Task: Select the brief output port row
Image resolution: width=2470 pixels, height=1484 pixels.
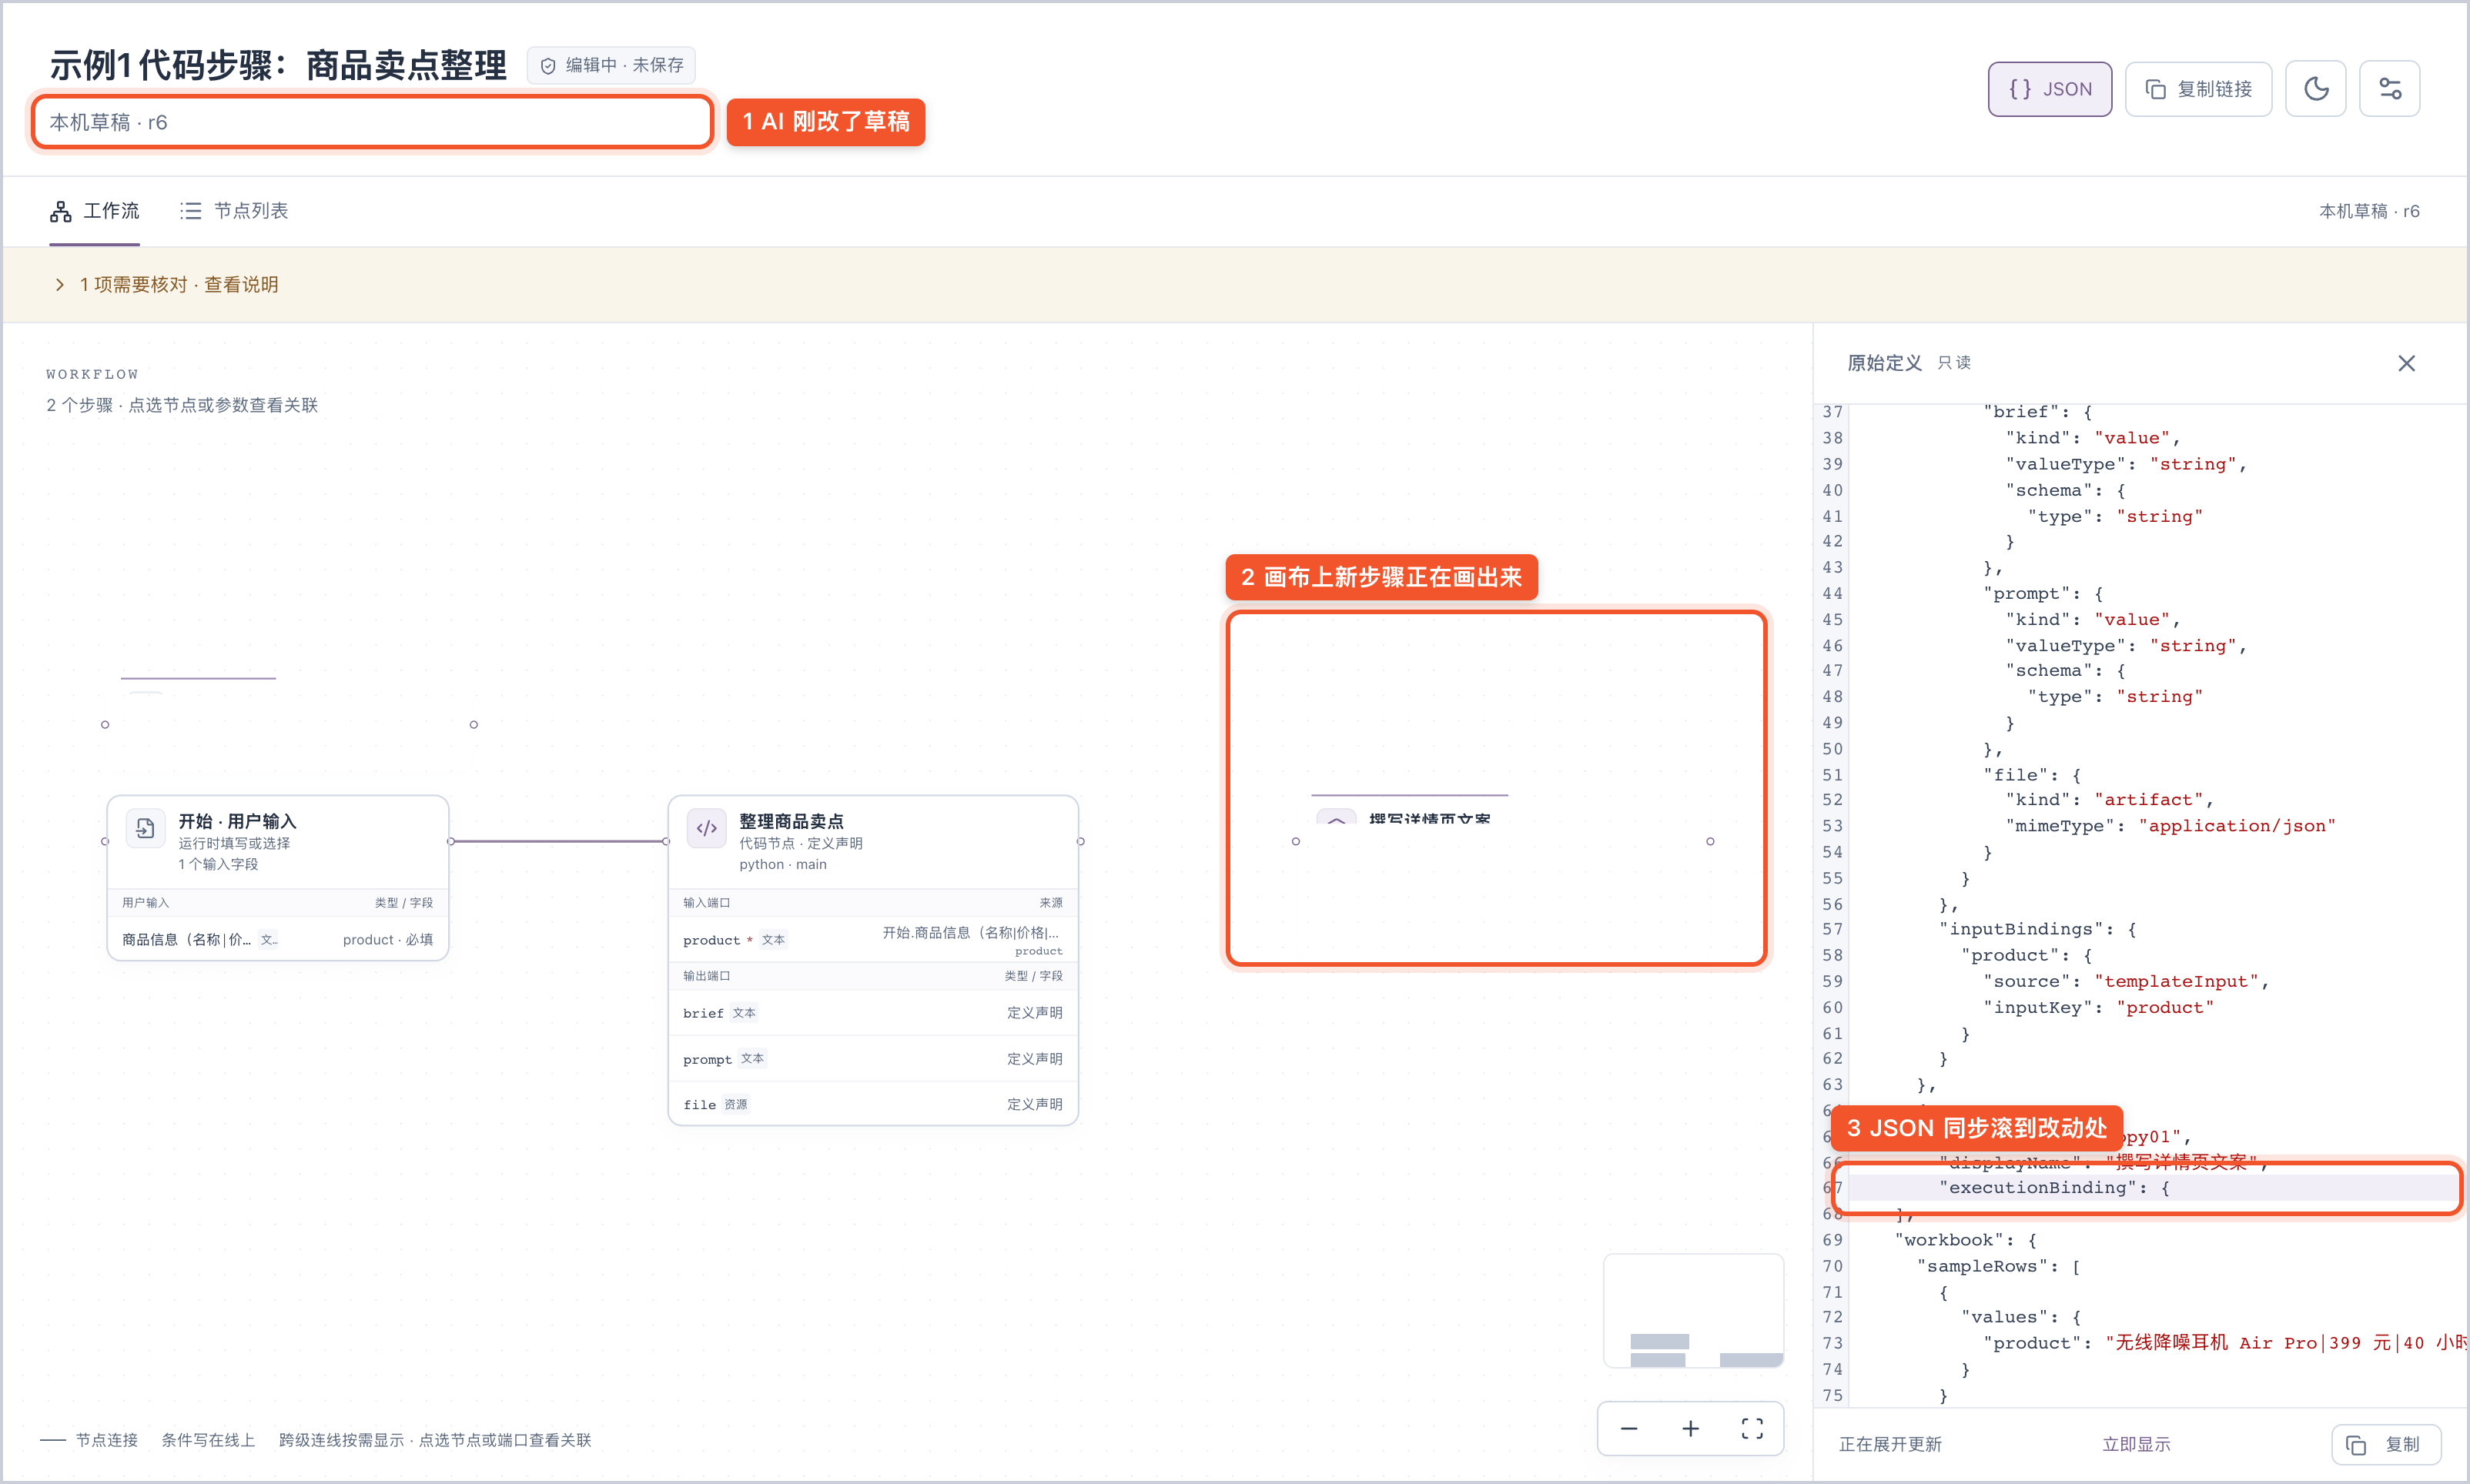Action: point(872,1013)
